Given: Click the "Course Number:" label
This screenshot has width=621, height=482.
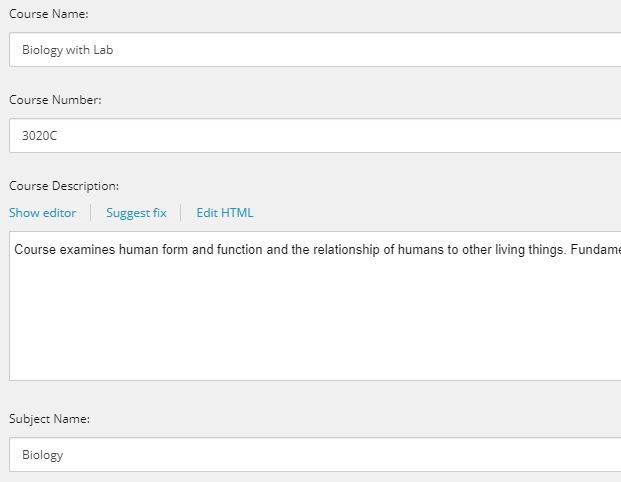Looking at the screenshot, I should [55, 100].
